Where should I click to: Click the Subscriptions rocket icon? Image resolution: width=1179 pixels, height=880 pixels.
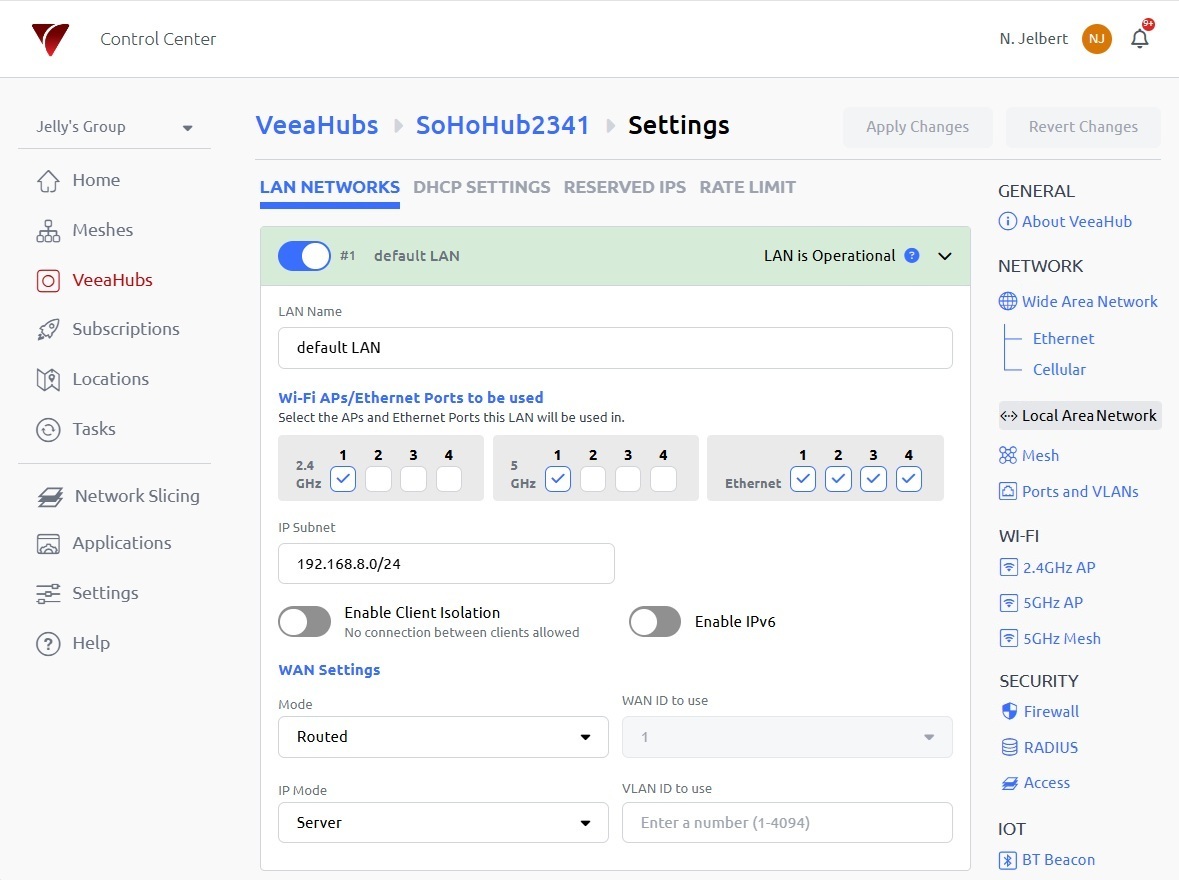point(48,329)
